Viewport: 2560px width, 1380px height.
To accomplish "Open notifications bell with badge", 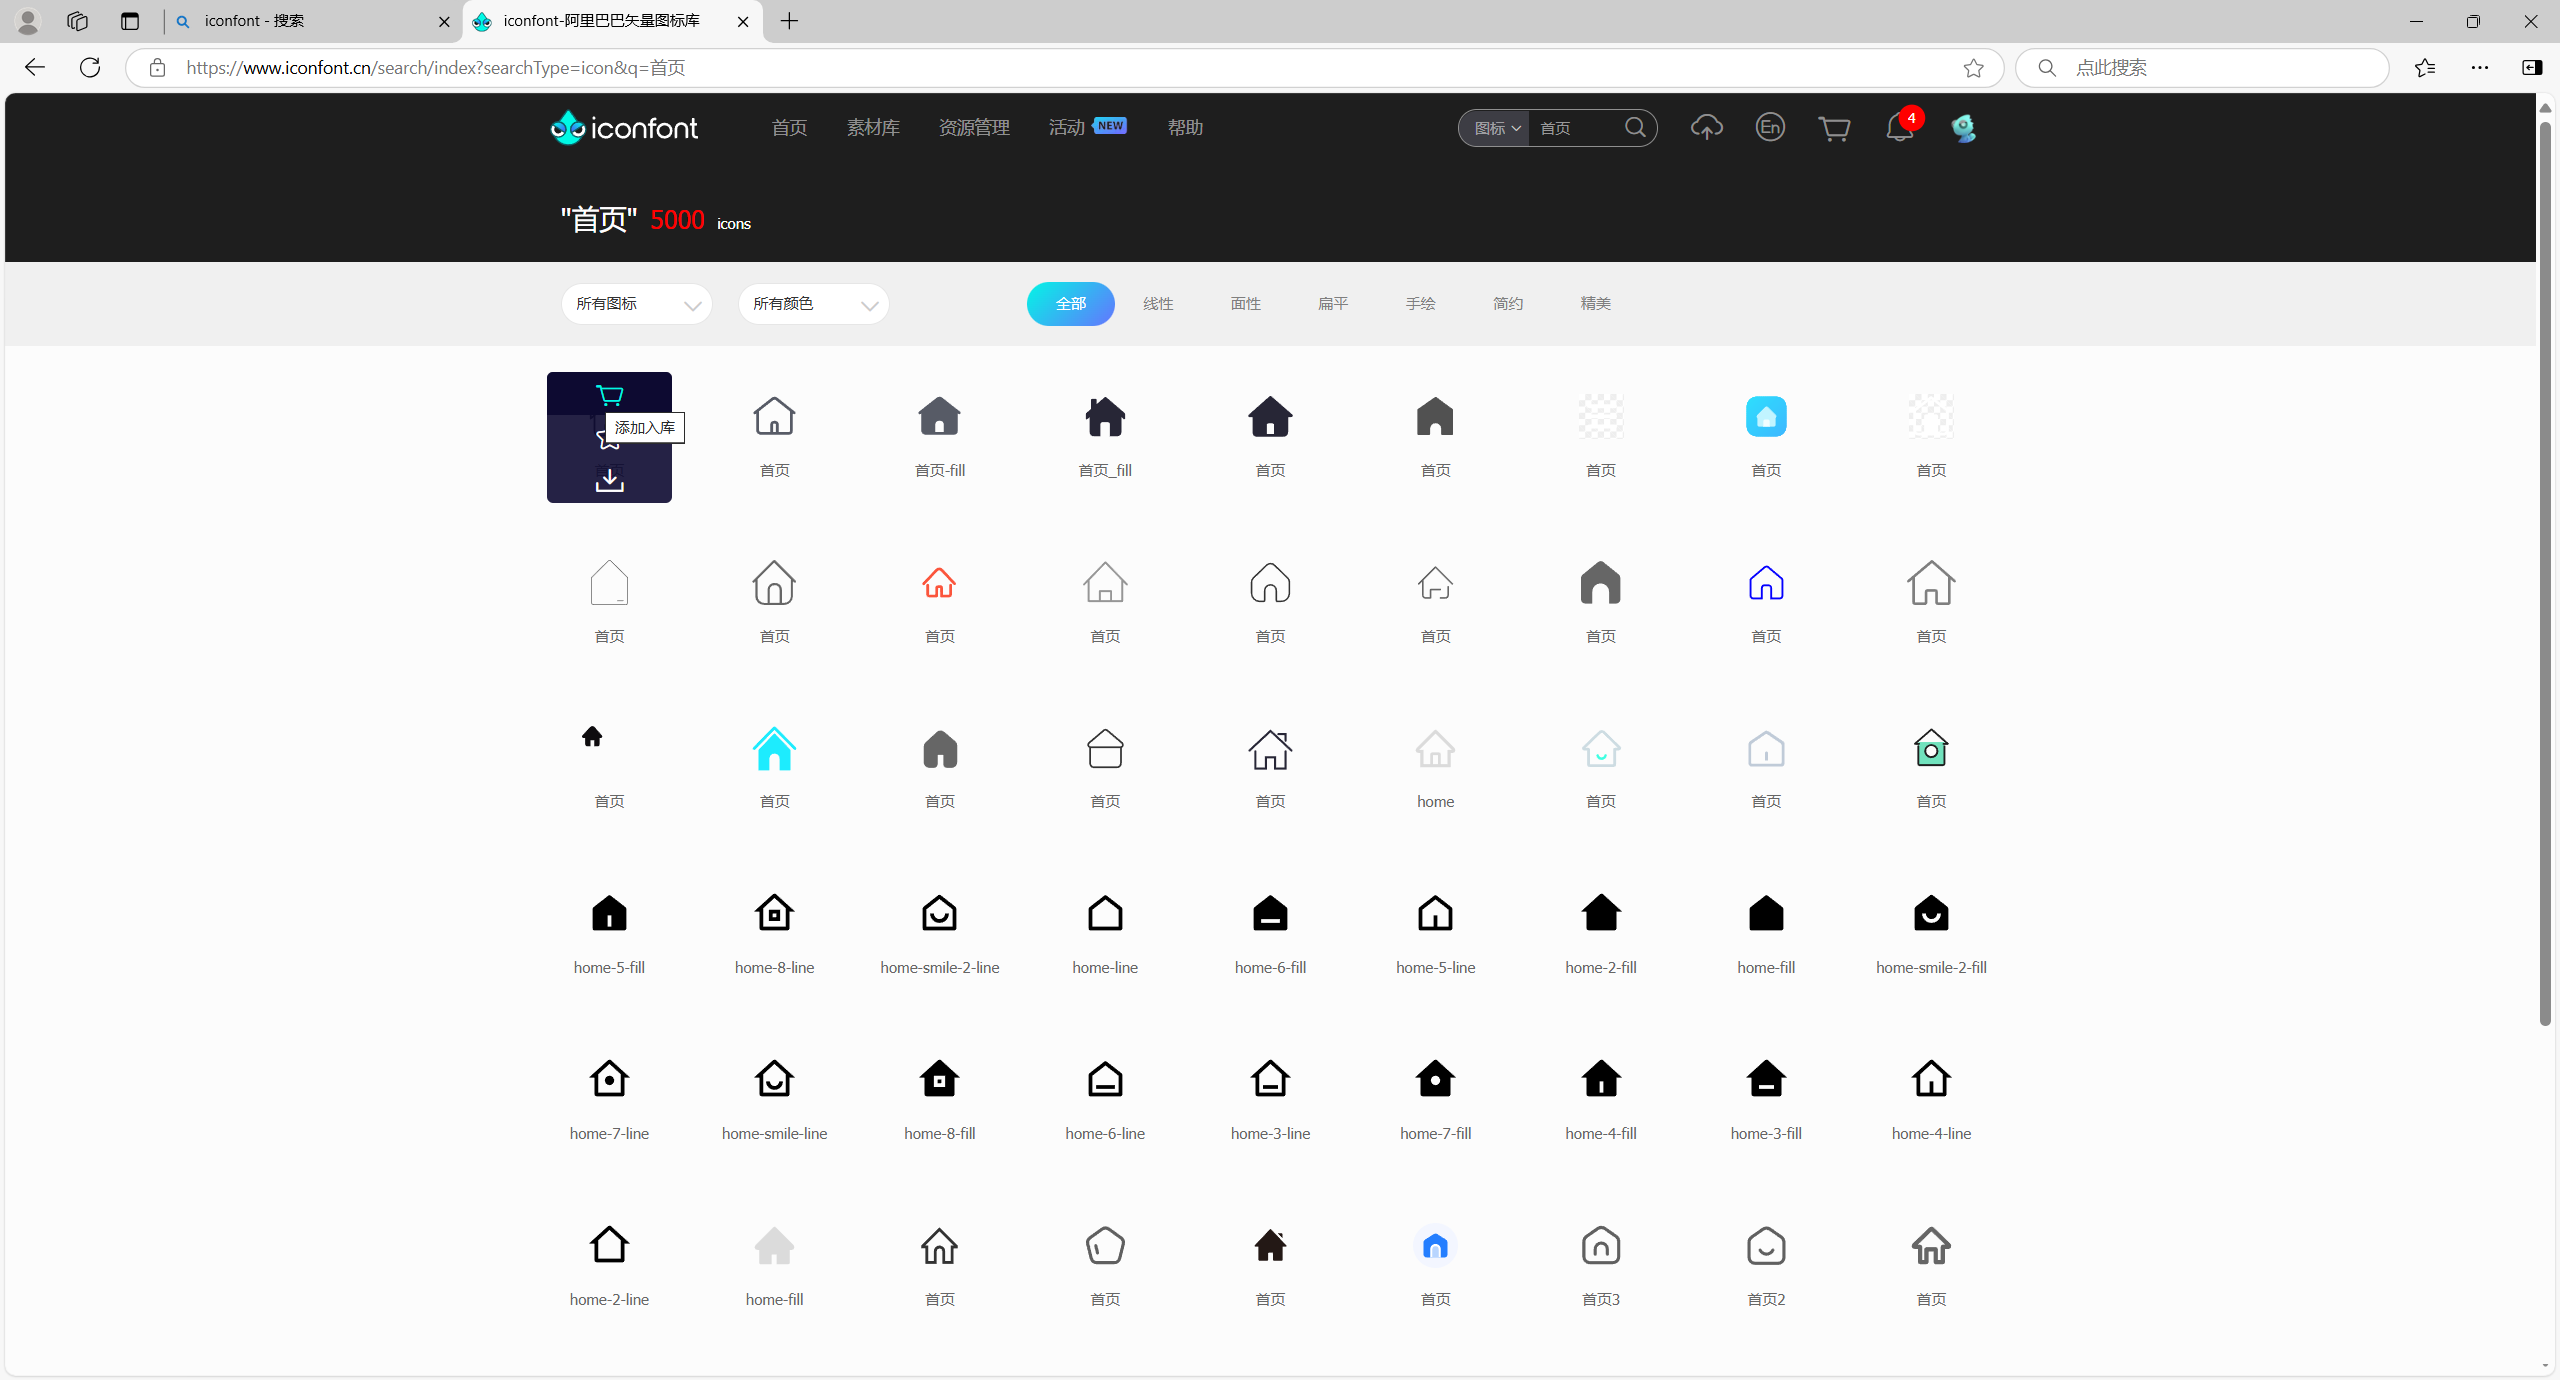I will tap(1899, 128).
